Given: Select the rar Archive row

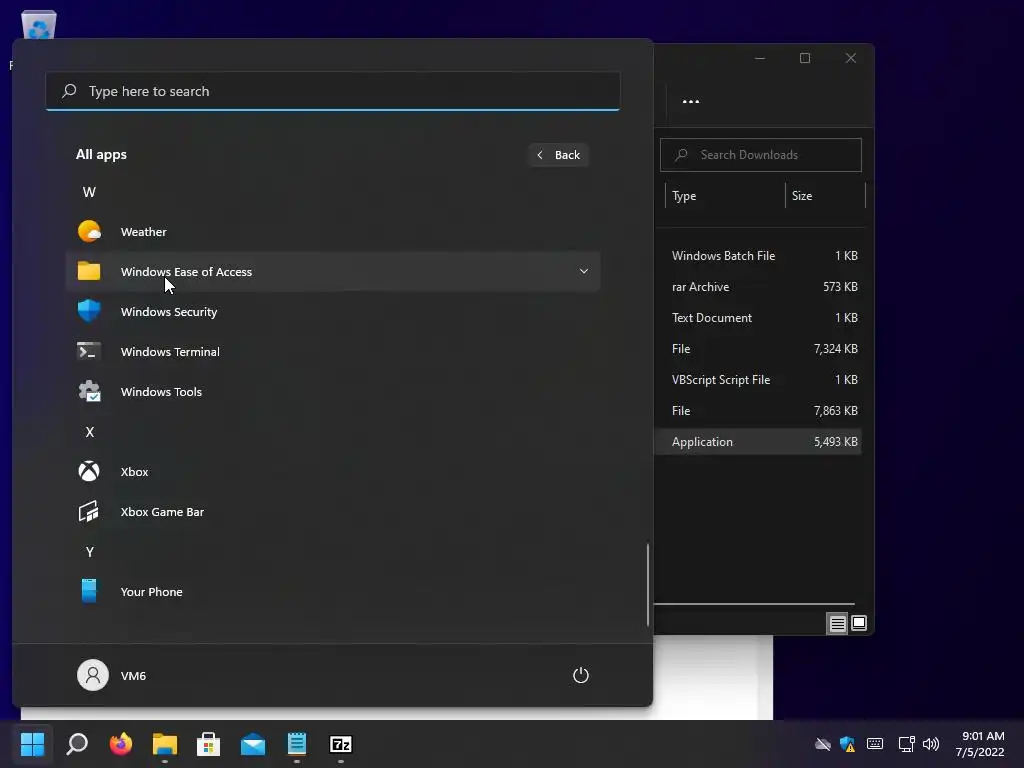Looking at the screenshot, I should point(758,287).
